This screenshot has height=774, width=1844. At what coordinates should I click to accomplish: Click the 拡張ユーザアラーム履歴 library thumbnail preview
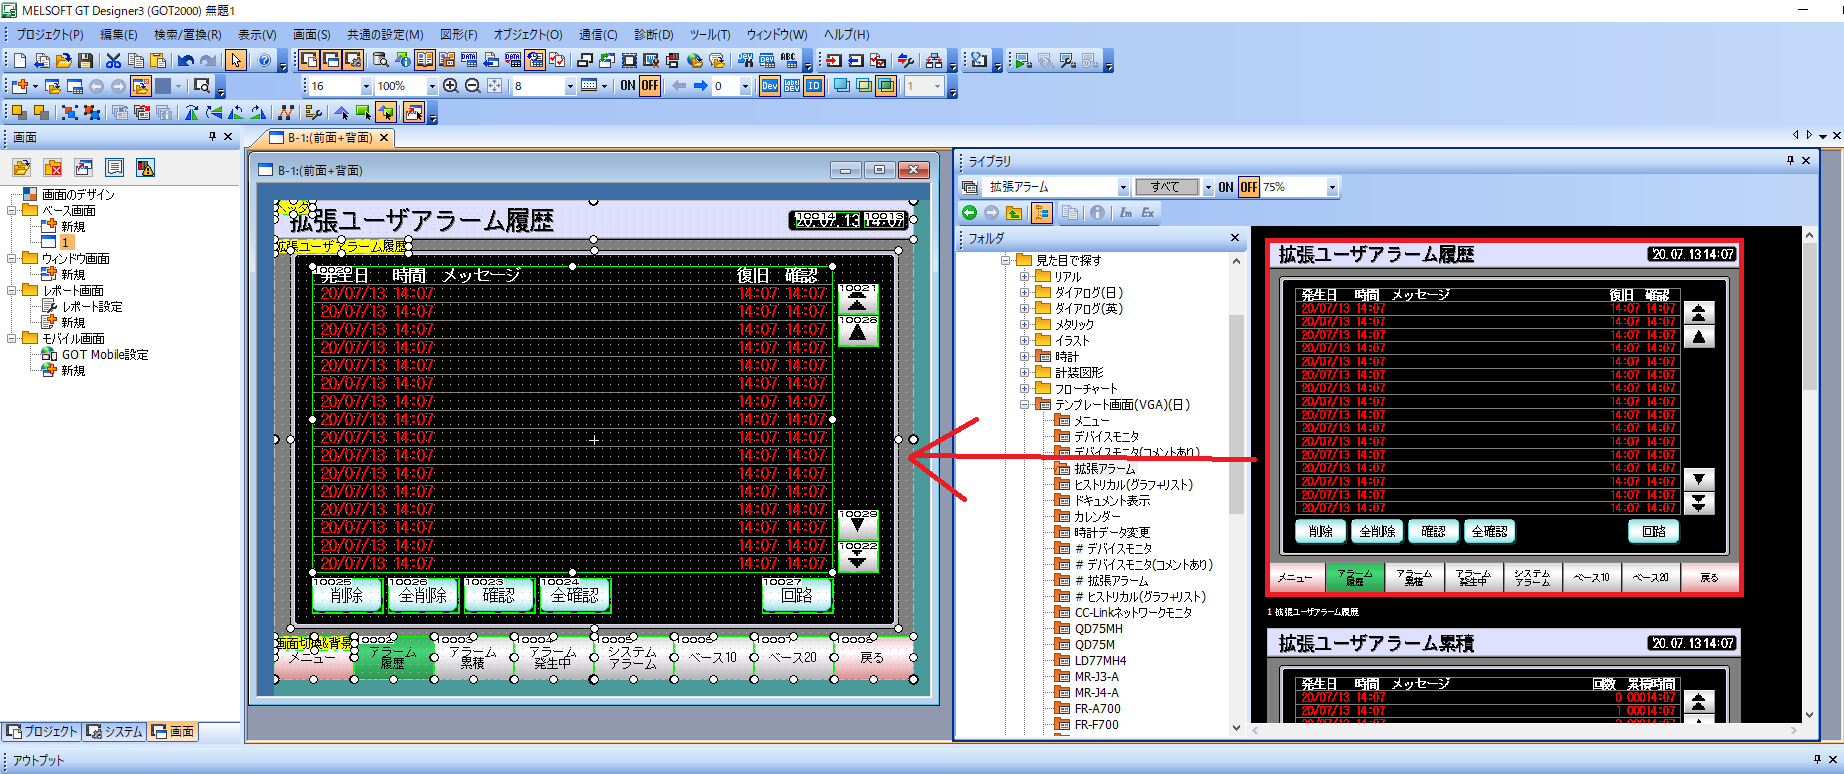[1505, 418]
